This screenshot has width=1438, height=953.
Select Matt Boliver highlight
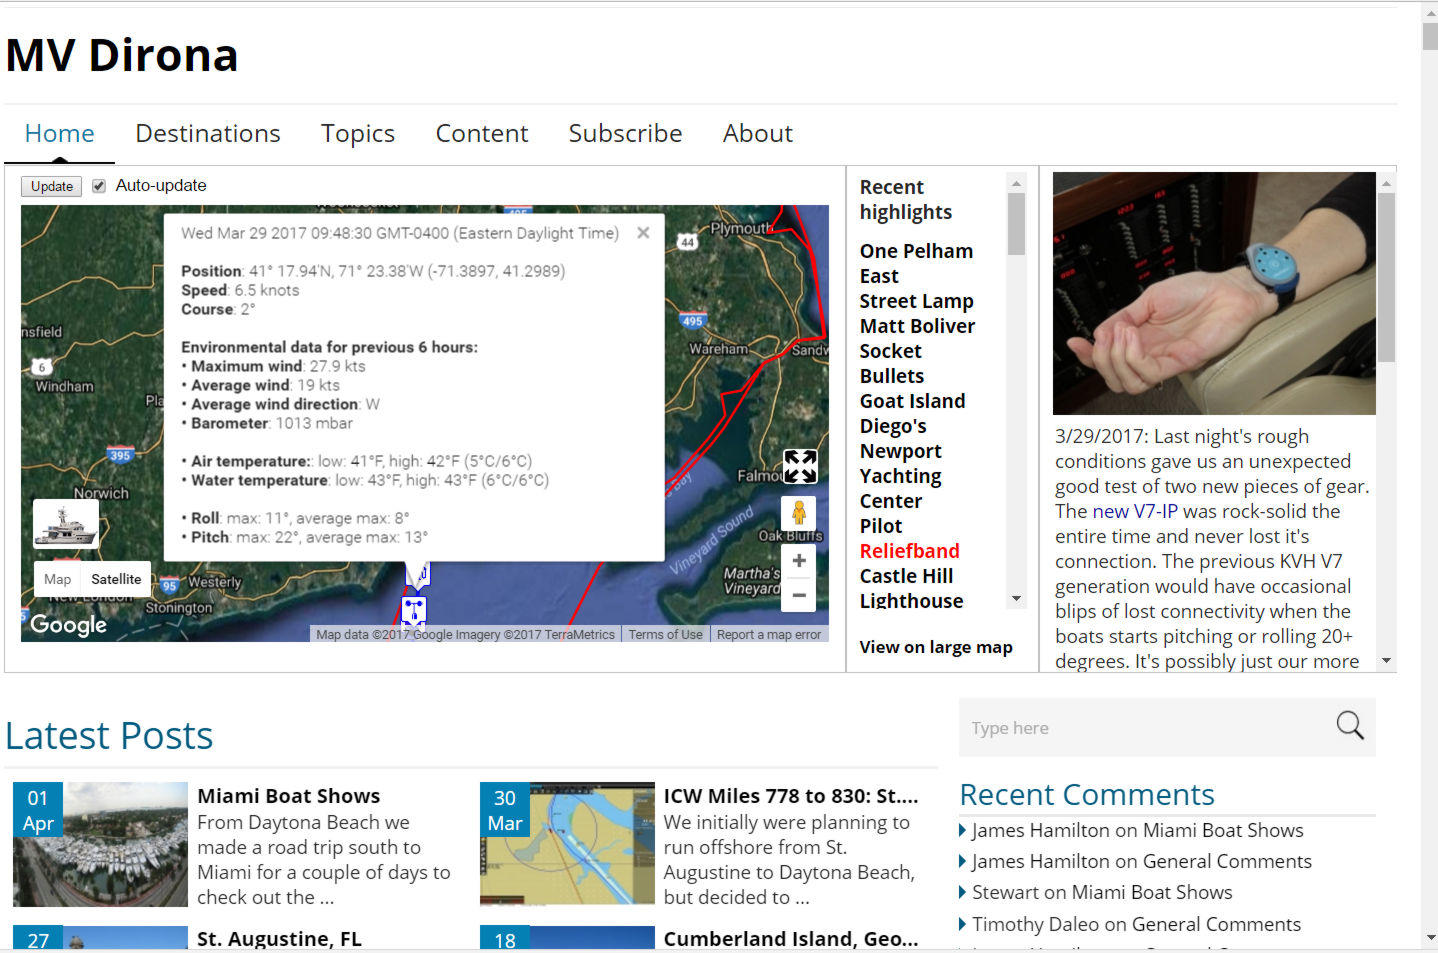[917, 326]
